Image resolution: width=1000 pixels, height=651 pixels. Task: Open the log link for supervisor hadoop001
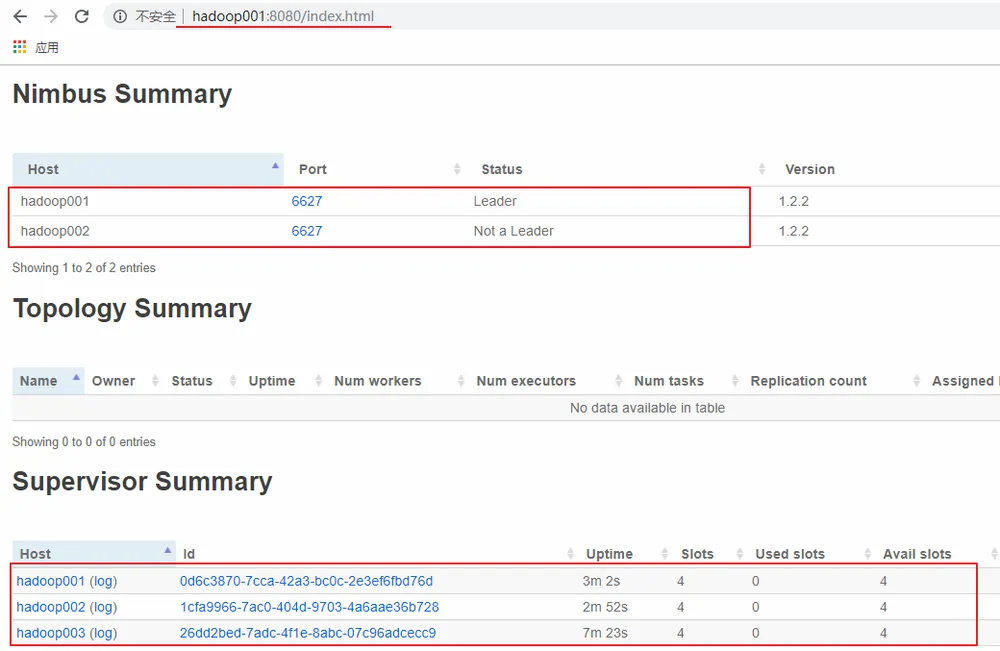pyautogui.click(x=103, y=581)
